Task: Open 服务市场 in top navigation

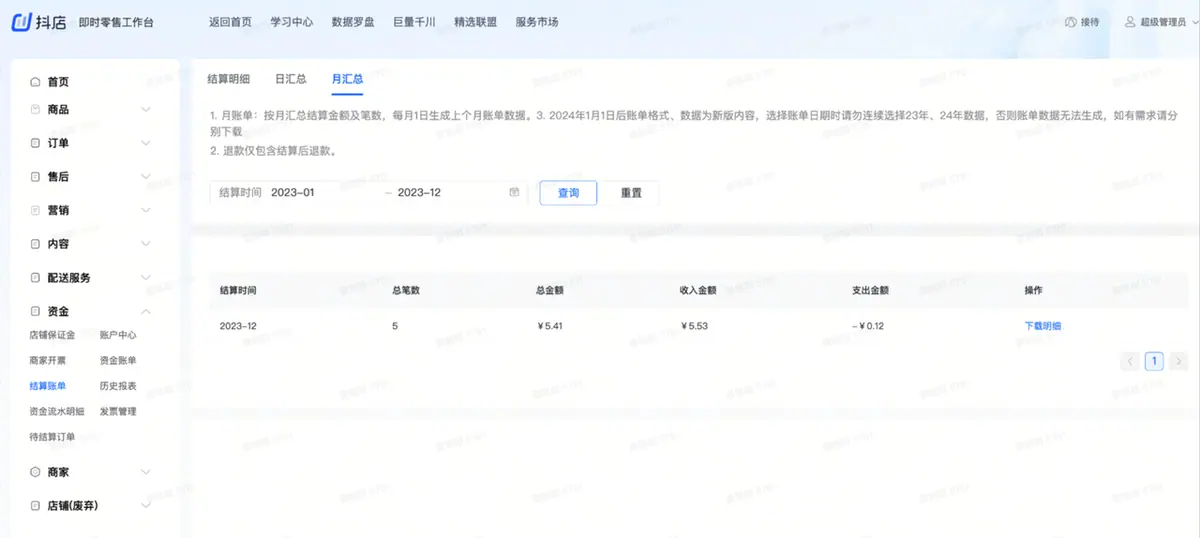Action: 537,22
